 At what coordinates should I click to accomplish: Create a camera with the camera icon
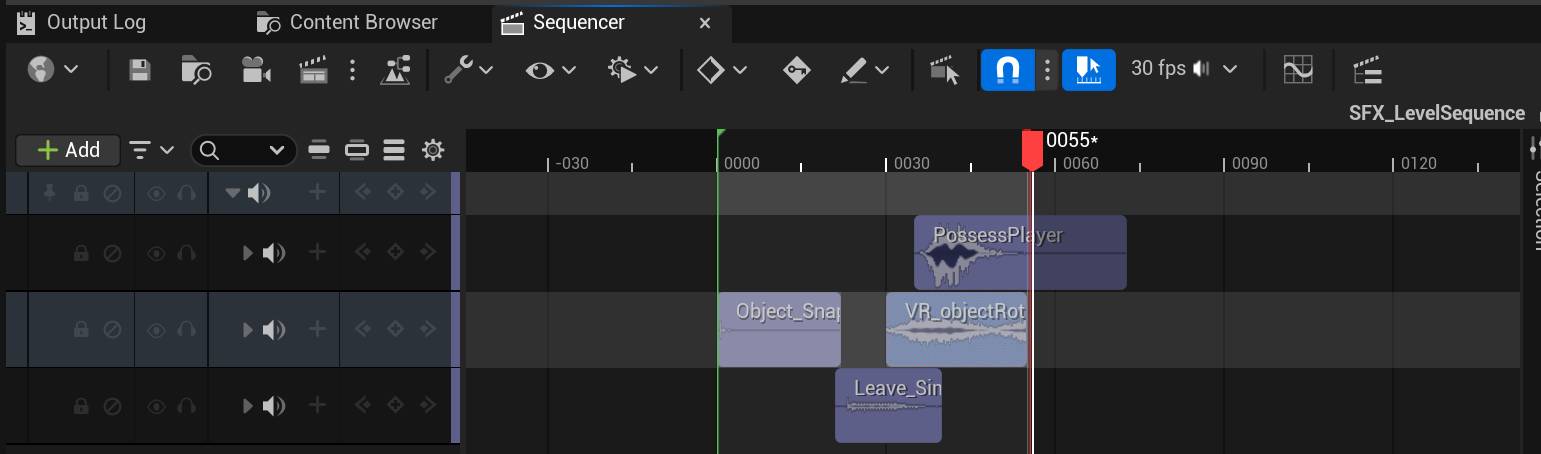[256, 70]
